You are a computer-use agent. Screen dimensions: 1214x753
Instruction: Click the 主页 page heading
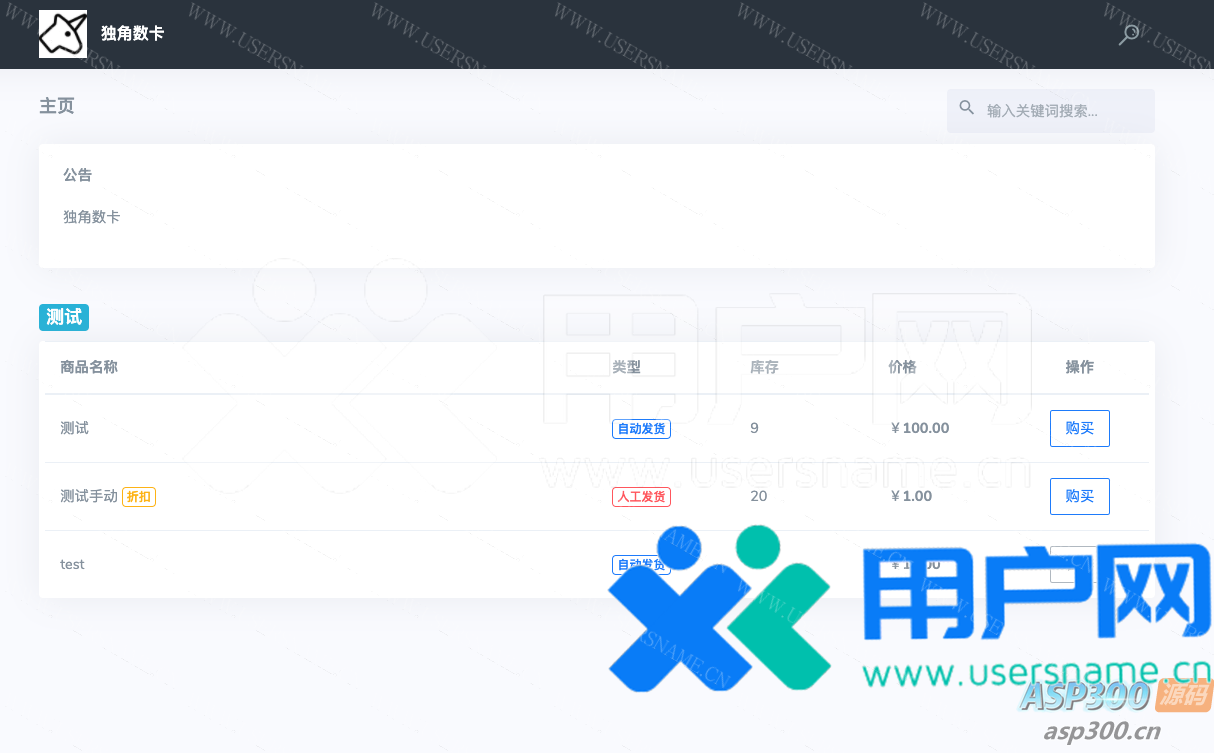57,106
